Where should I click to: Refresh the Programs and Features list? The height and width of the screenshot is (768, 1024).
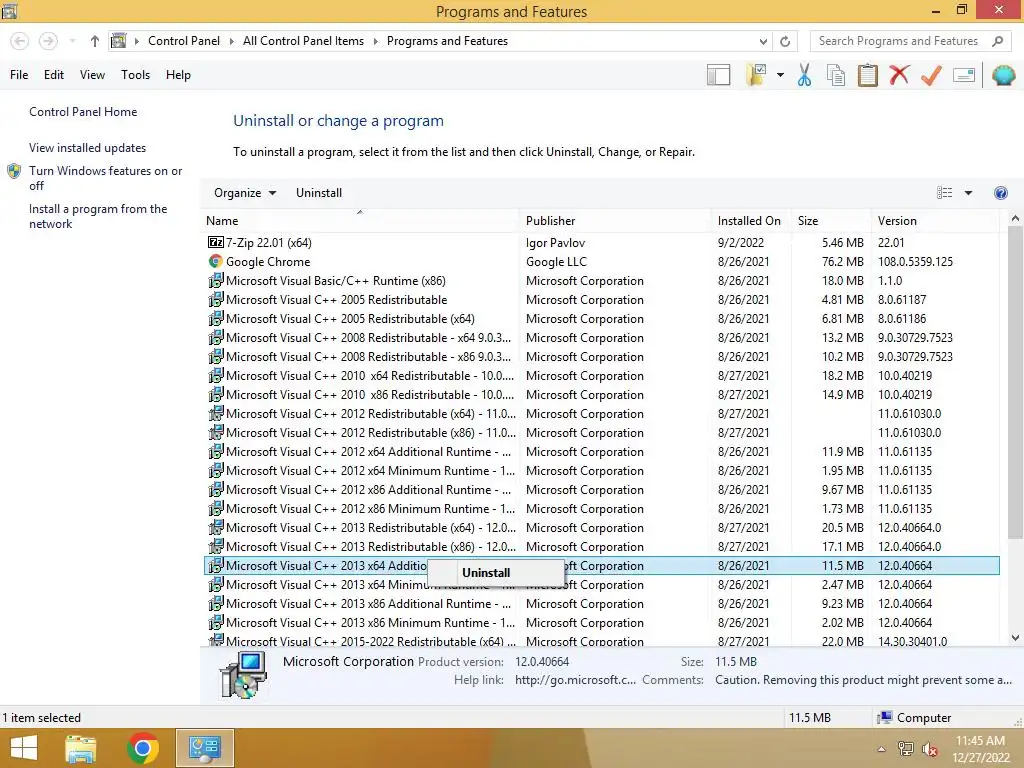click(785, 41)
